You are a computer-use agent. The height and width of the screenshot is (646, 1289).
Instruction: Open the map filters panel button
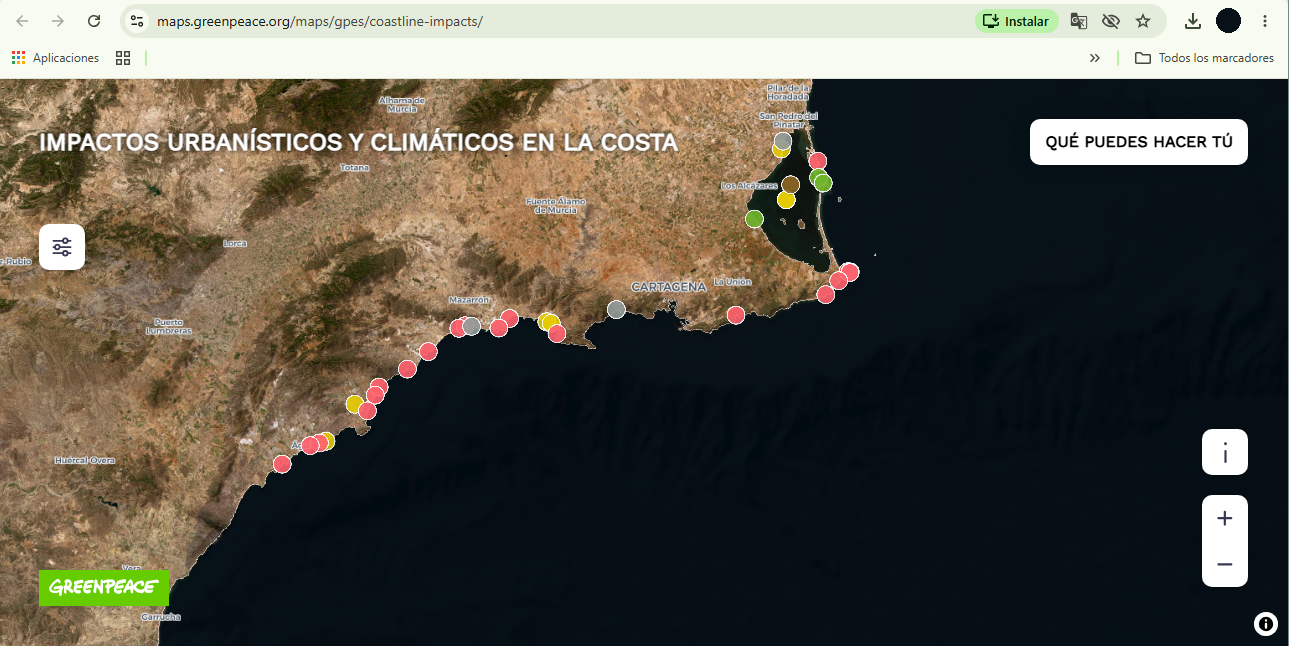click(62, 247)
